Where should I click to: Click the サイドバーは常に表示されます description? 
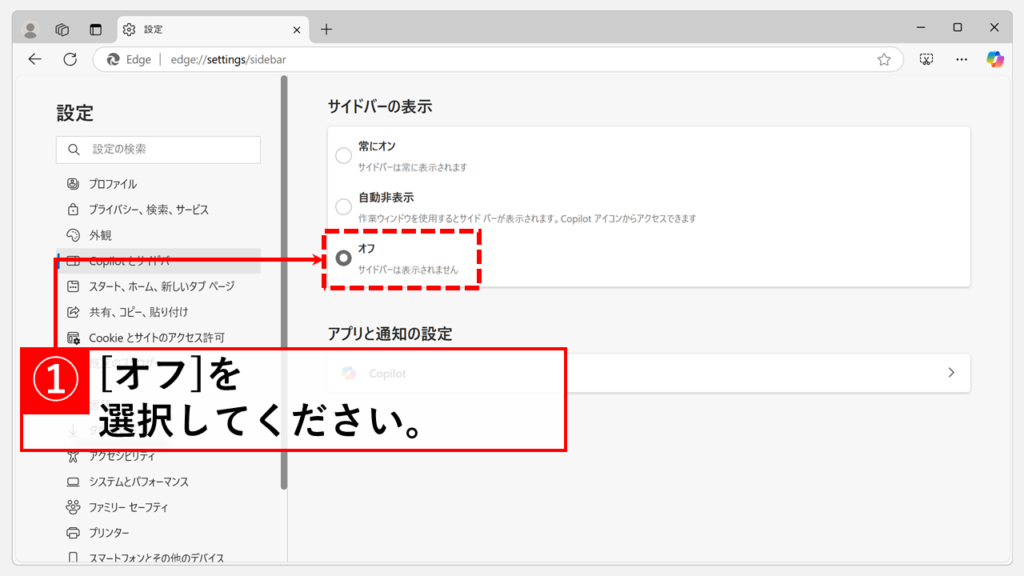click(413, 168)
